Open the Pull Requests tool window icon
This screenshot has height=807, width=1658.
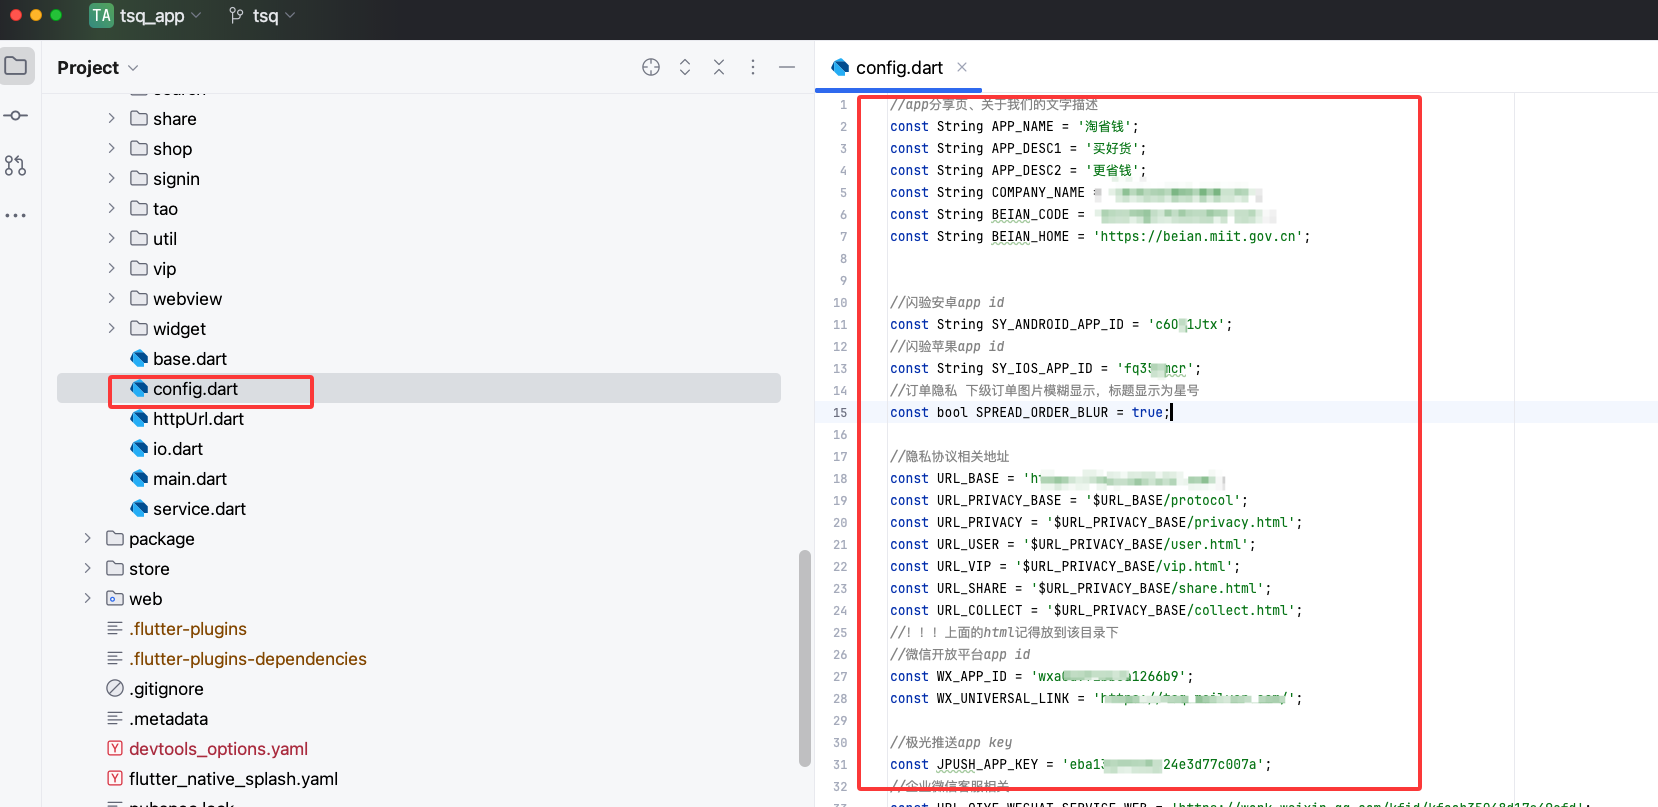(x=16, y=166)
